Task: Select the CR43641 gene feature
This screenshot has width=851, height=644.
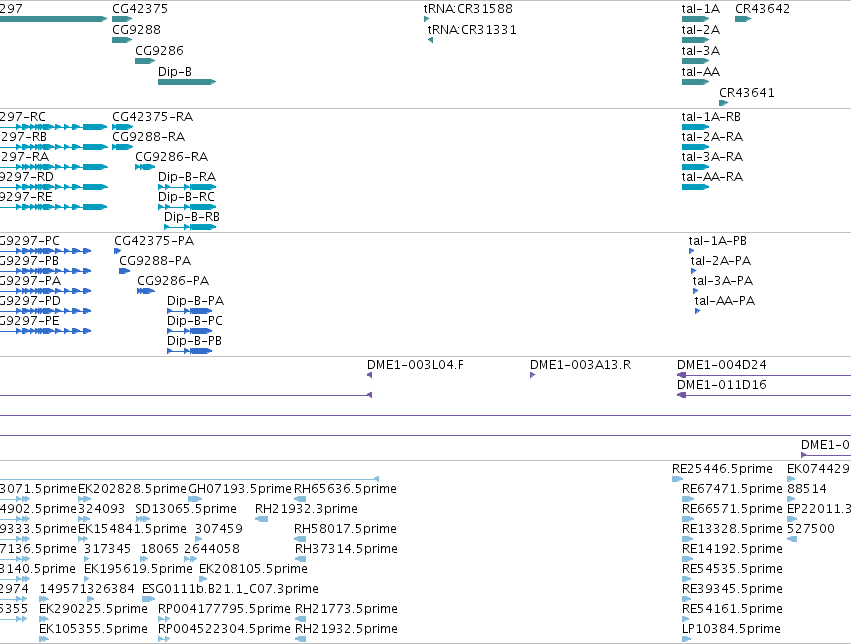Action: pyautogui.click(x=723, y=103)
